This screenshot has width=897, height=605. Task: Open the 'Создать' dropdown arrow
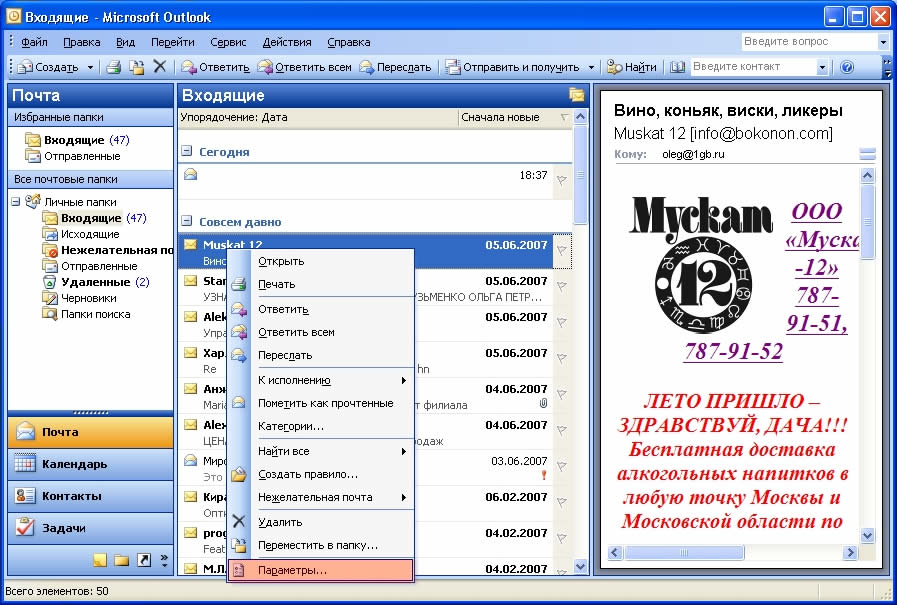pos(90,67)
